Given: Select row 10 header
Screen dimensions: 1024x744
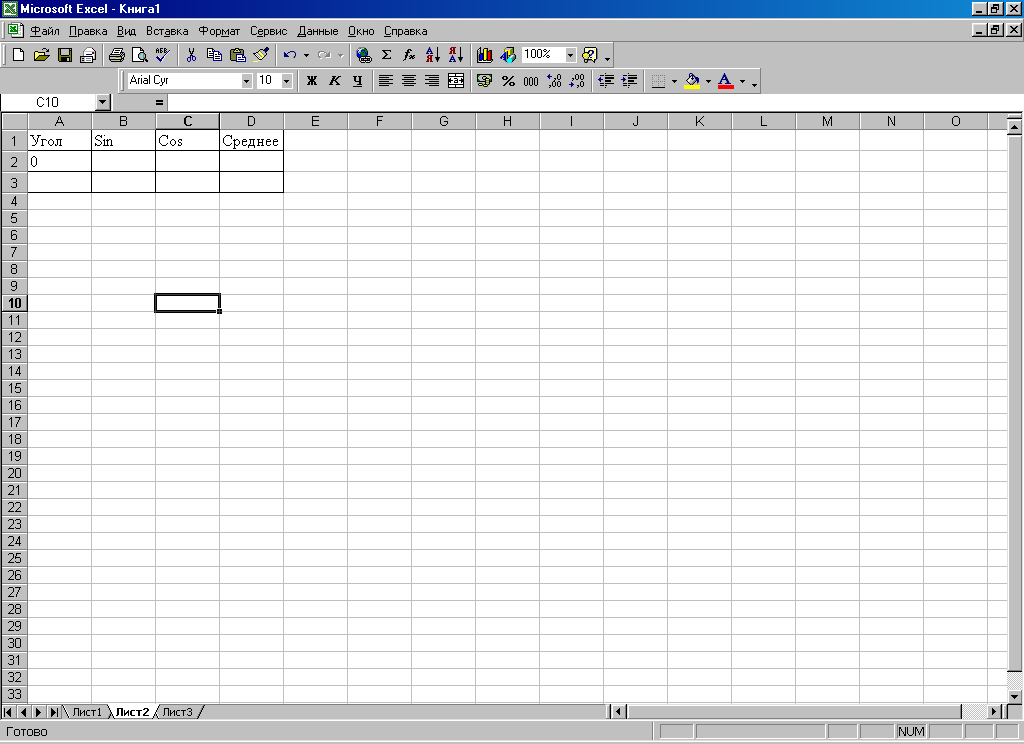Looking at the screenshot, I should [14, 303].
